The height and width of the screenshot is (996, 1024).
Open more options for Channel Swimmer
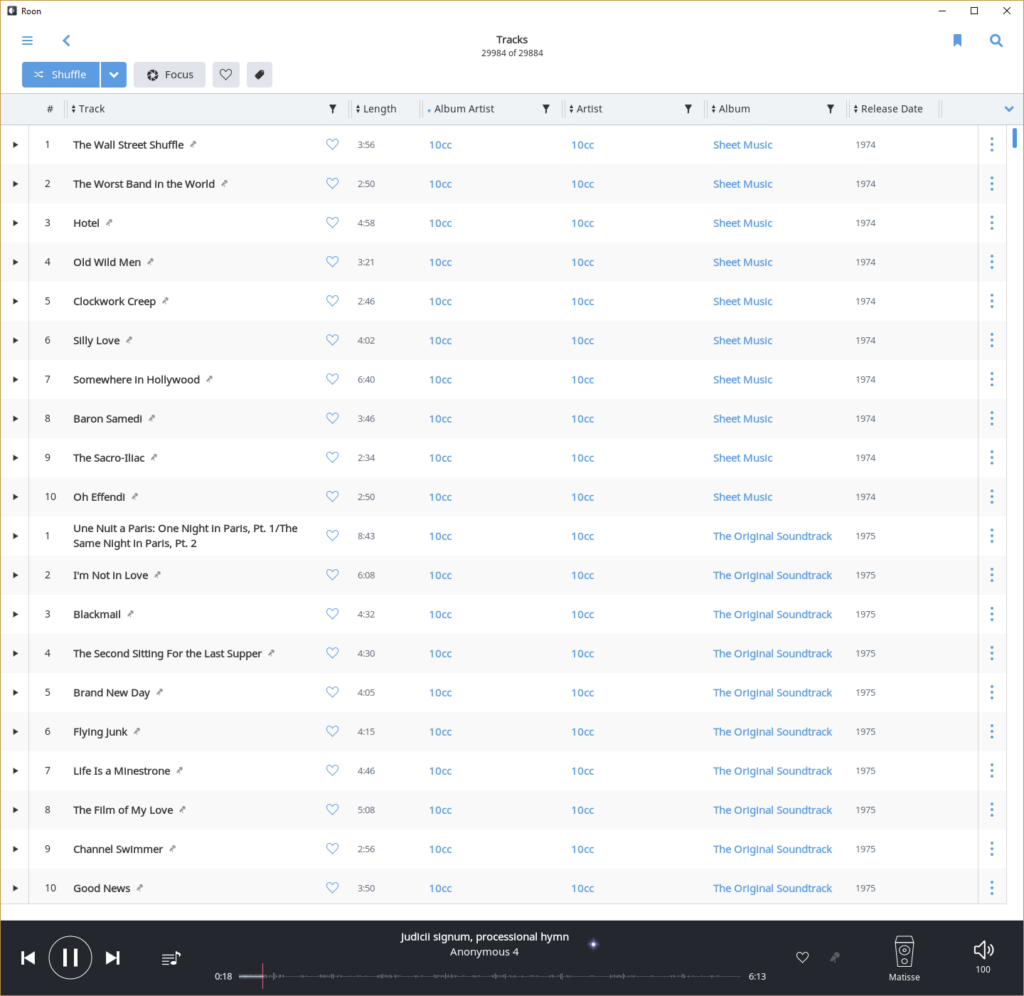[992, 849]
